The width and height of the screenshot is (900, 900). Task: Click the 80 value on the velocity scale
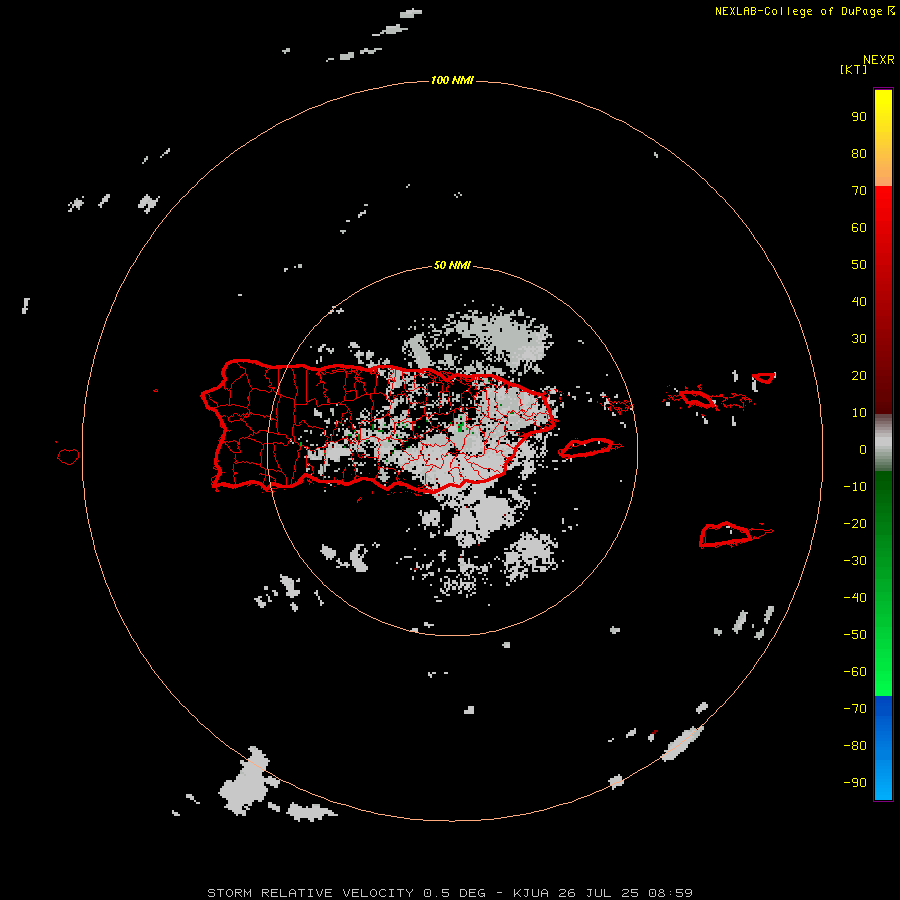(859, 154)
